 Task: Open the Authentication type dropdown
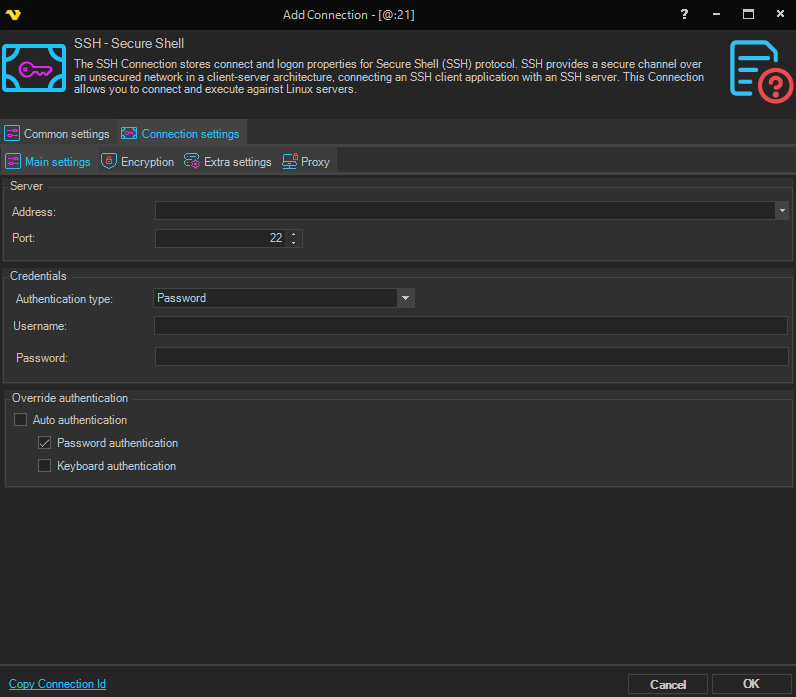(405, 298)
